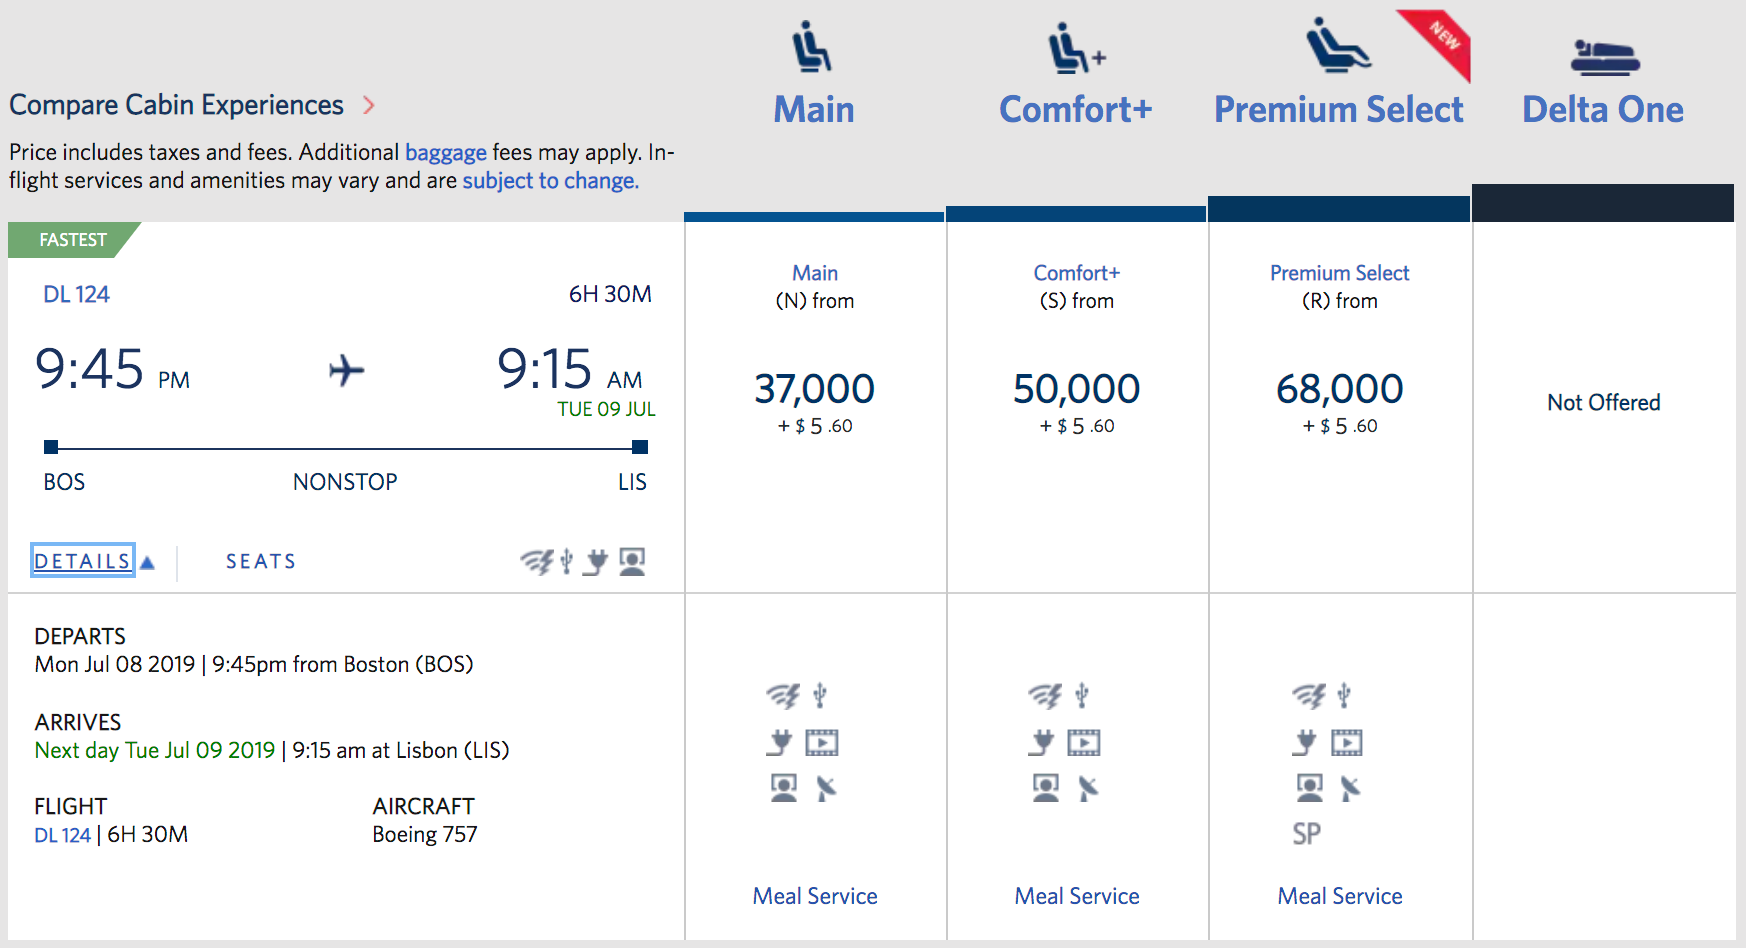Click the Premium Select recliner icon
Image resolution: width=1746 pixels, height=948 pixels.
coord(1337,45)
